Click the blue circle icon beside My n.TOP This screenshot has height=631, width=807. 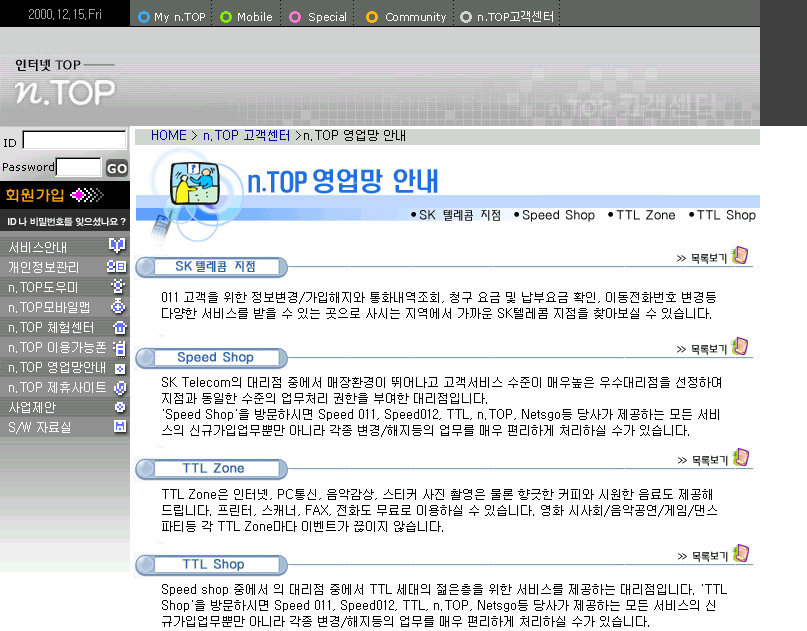click(144, 17)
